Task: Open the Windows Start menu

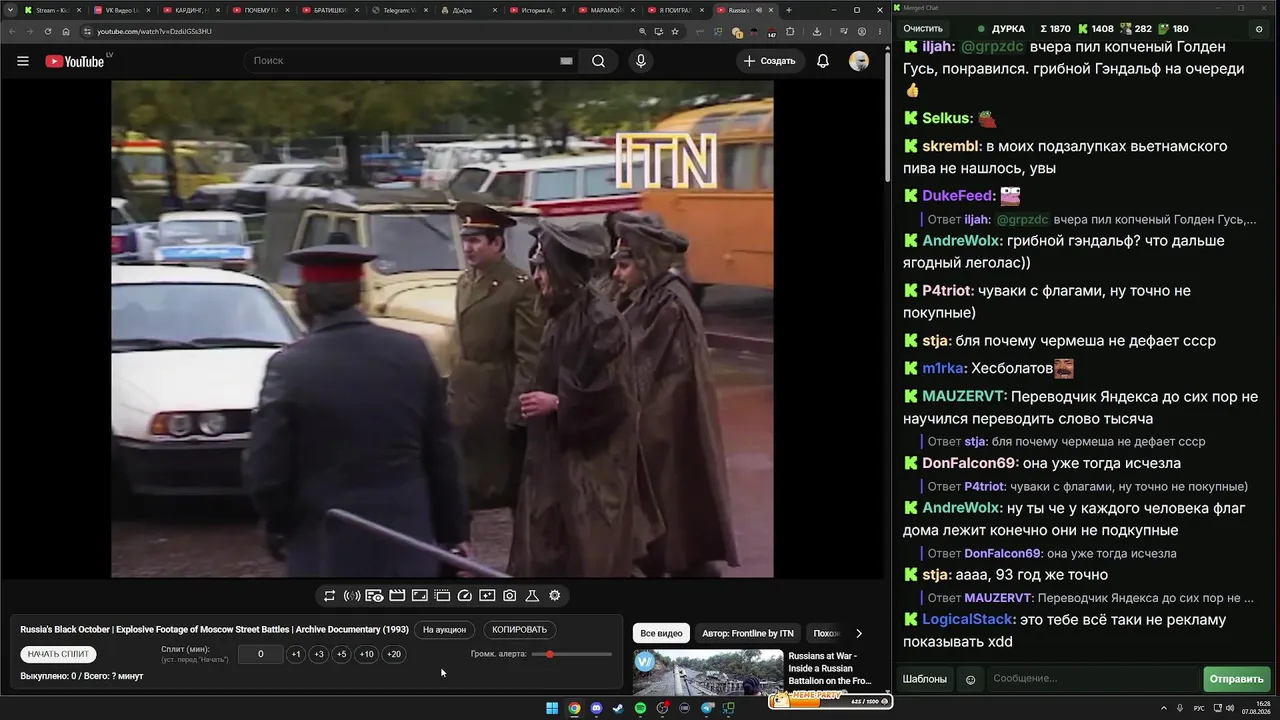Action: tap(551, 708)
